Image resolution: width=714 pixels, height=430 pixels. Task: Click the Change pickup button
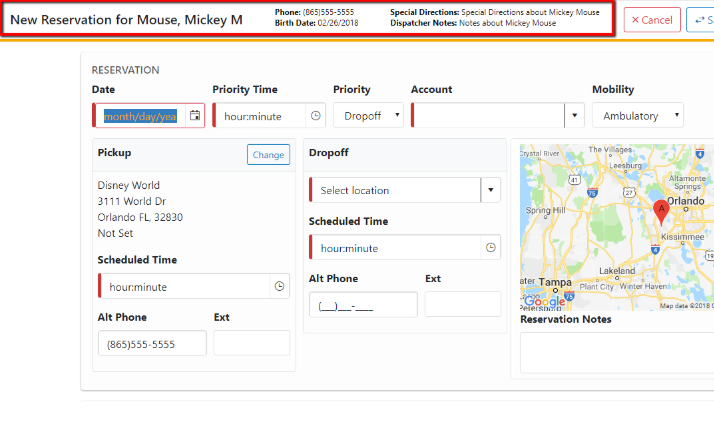[x=268, y=154]
